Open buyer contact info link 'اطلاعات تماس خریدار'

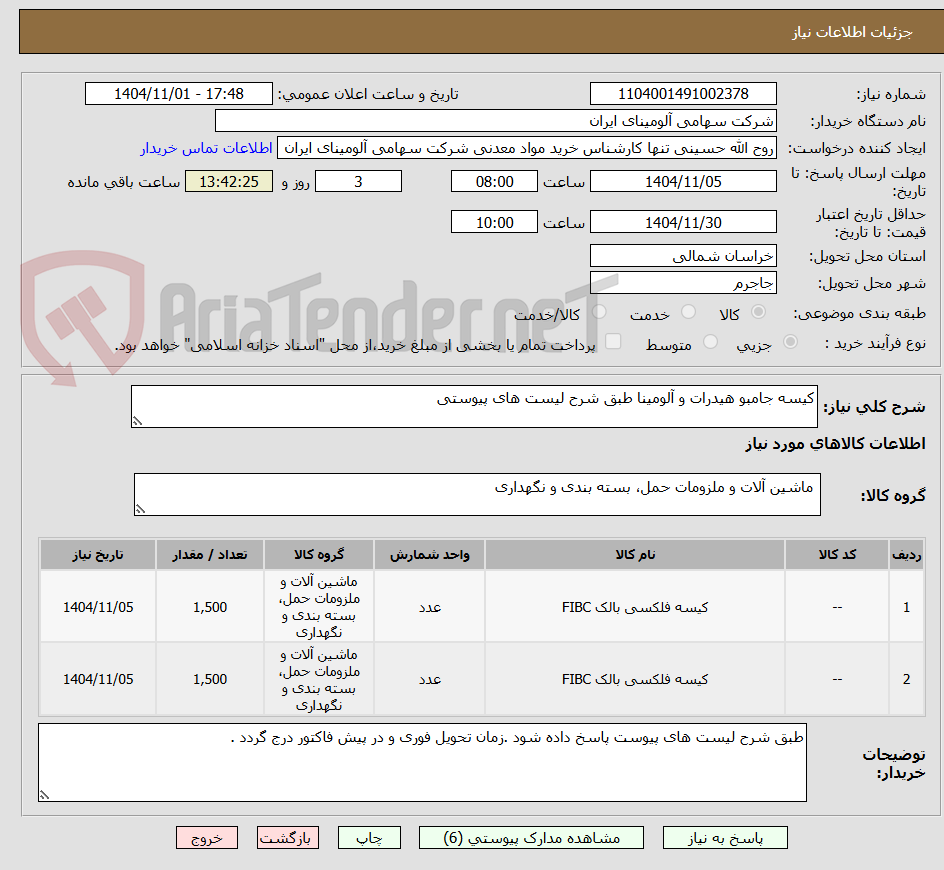[x=206, y=148]
